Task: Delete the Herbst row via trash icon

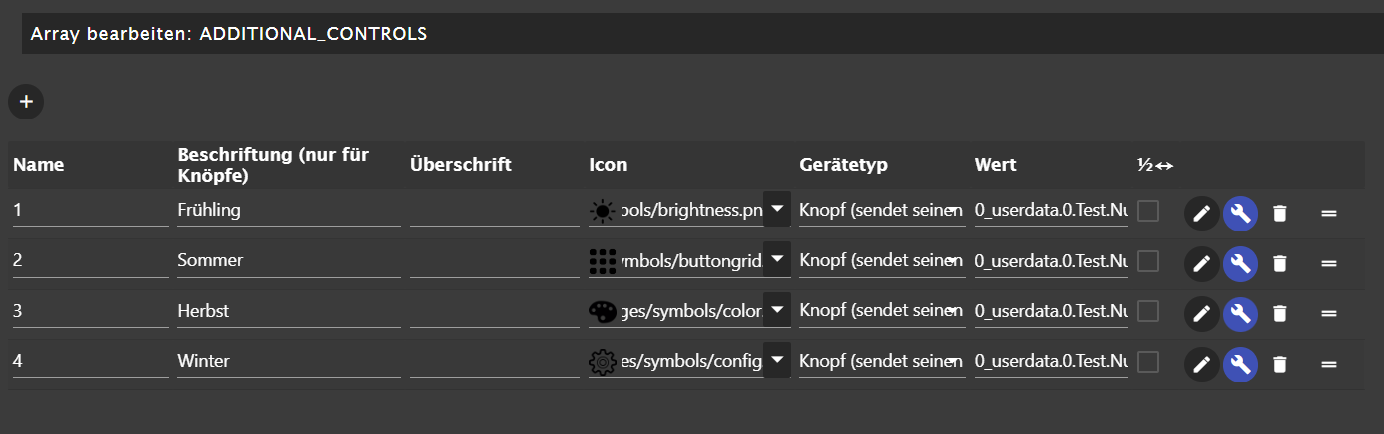Action: click(x=1279, y=313)
